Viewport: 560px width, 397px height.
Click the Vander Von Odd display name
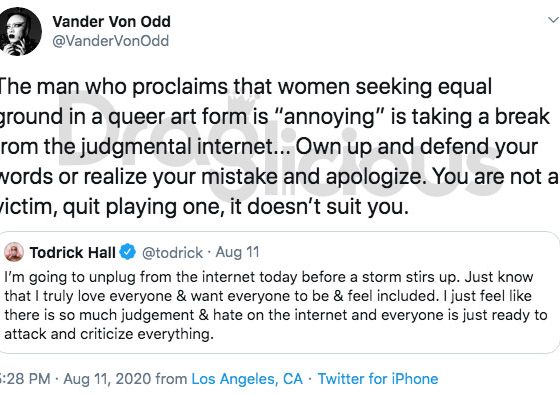111,22
